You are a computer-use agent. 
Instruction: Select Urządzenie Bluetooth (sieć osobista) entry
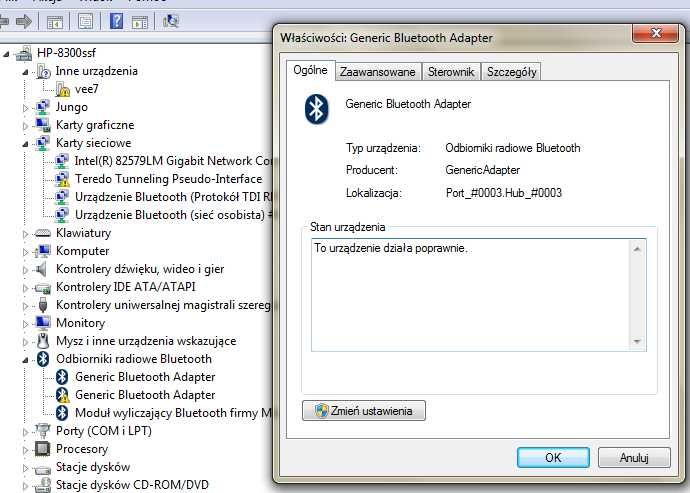click(x=173, y=215)
